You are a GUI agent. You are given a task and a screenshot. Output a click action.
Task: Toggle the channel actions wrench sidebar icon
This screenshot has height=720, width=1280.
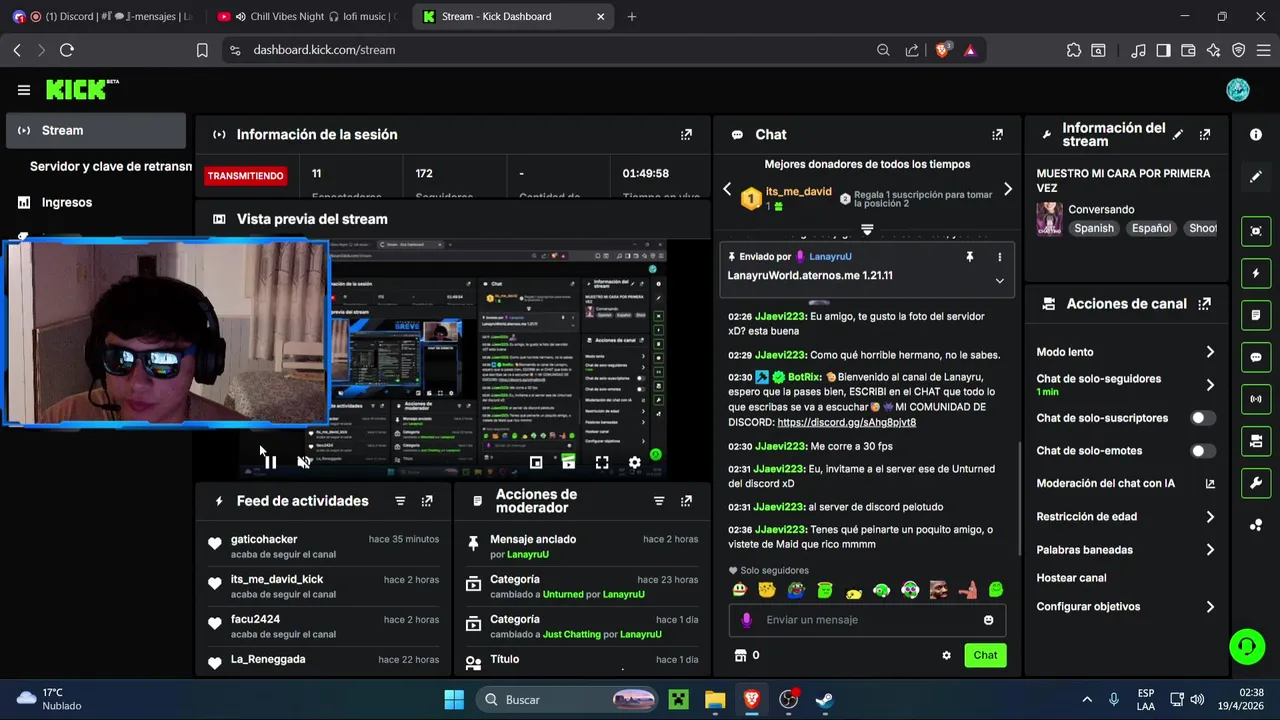pos(1256,483)
